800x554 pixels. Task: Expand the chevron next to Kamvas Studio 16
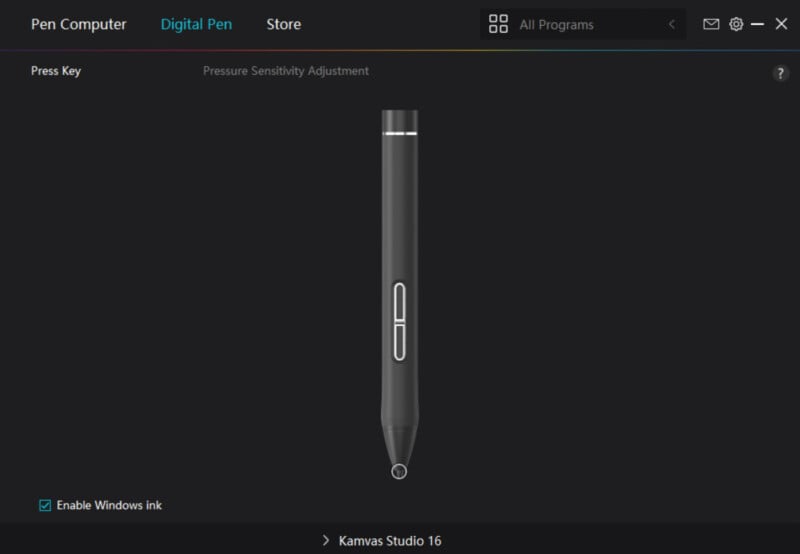[326, 540]
